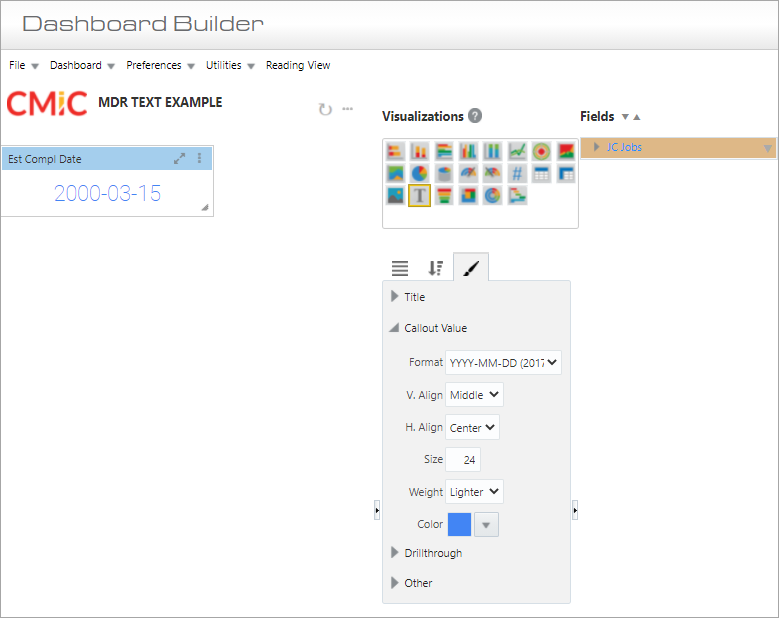Viewport: 779px width, 618px height.
Task: Select the line chart visualization
Action: tap(517, 151)
